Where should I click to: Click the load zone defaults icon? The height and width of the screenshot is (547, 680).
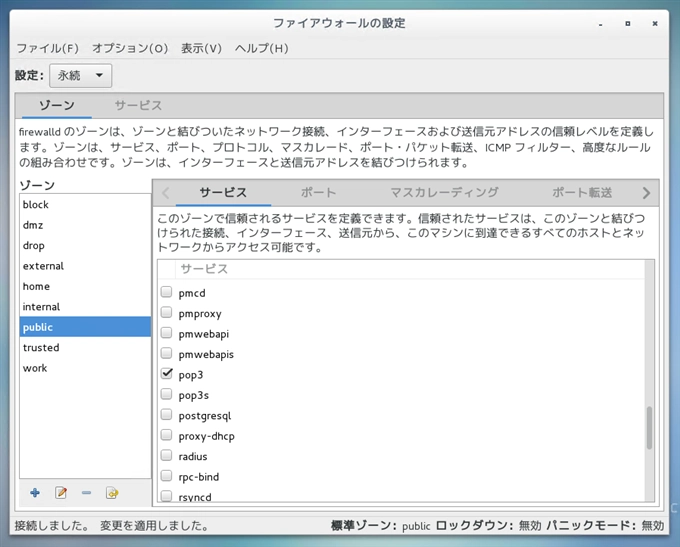[112, 493]
